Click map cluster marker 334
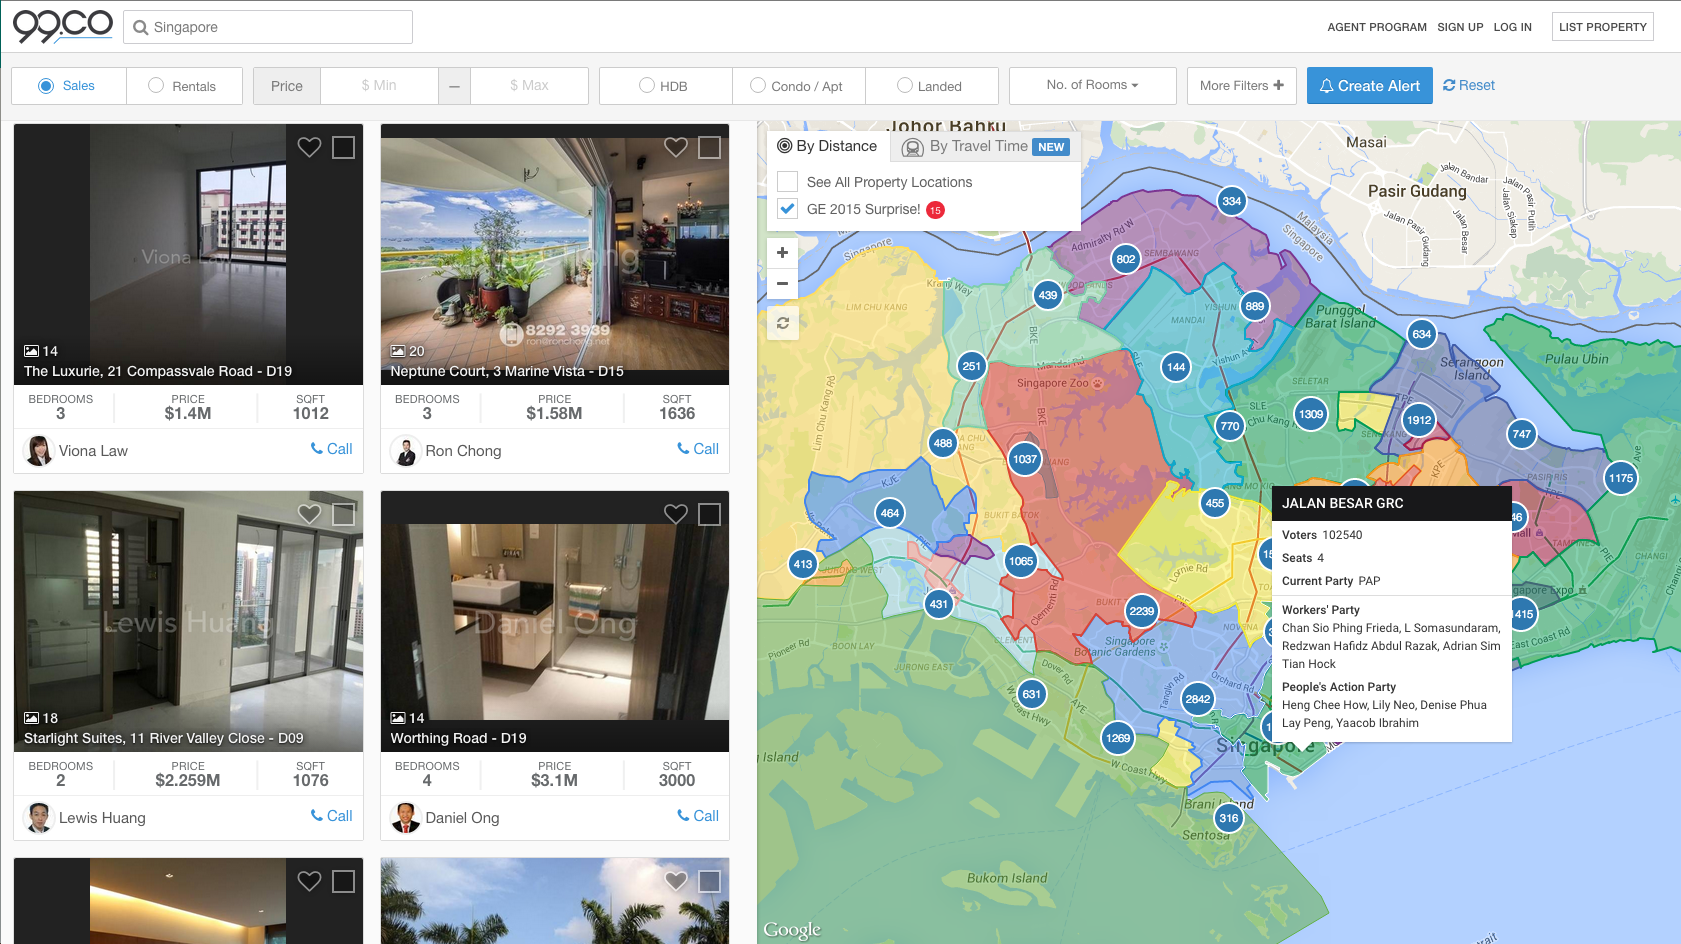1681x944 pixels. pyautogui.click(x=1232, y=201)
